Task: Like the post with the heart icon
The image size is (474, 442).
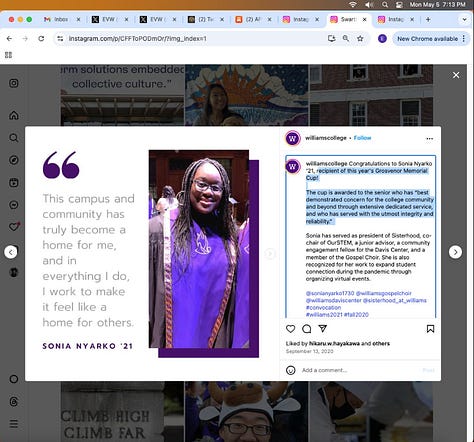Action: tap(291, 329)
